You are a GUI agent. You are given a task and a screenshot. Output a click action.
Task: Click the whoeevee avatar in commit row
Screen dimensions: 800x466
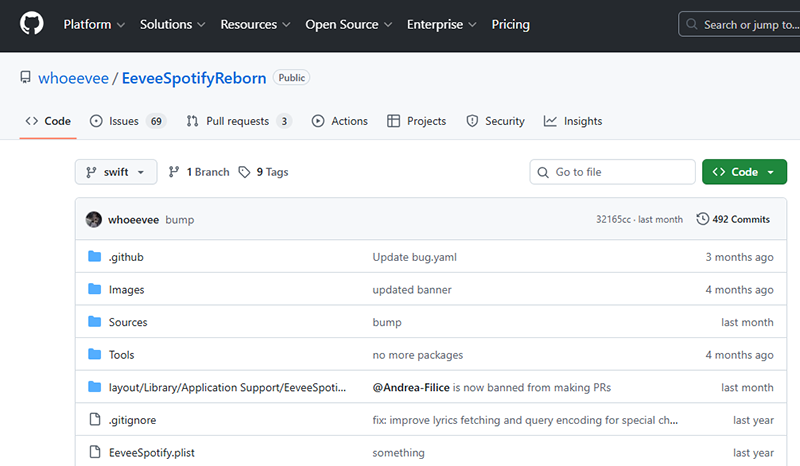94,219
